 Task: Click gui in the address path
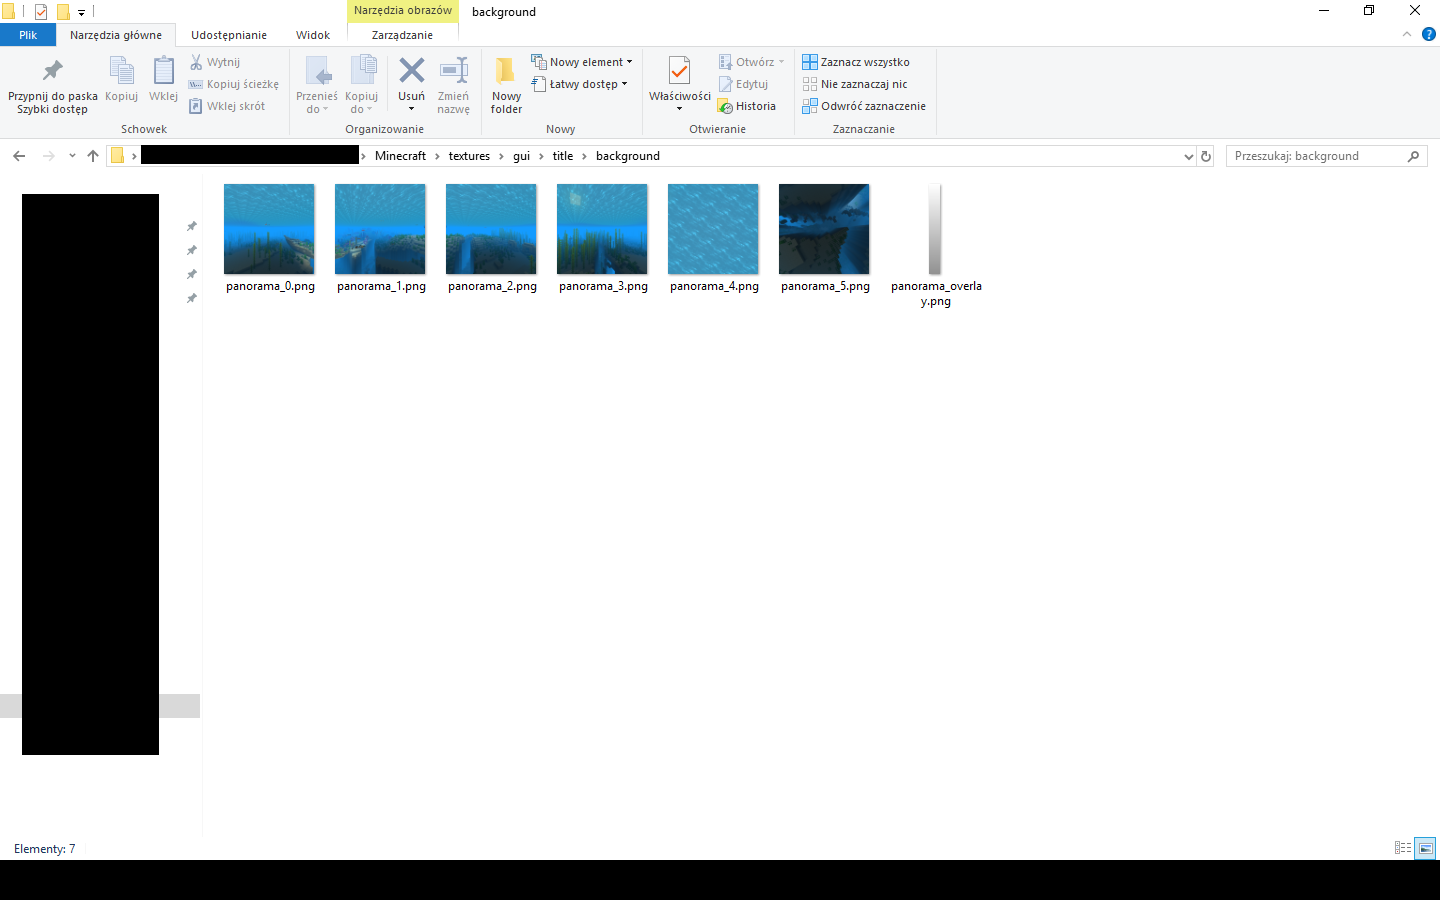[x=521, y=156]
